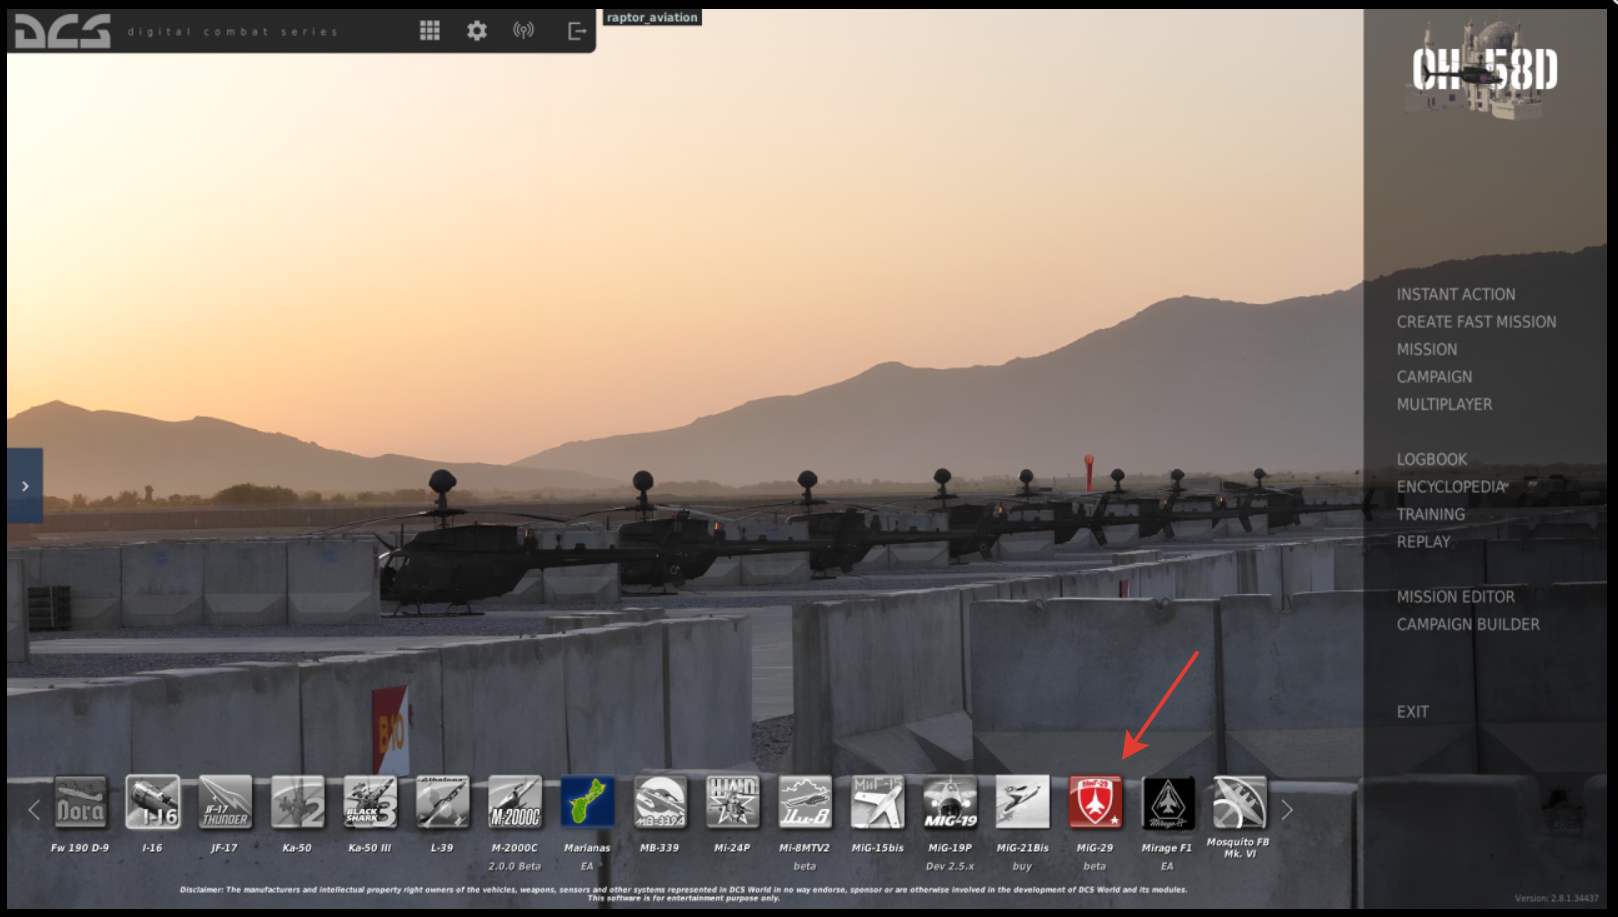Click the MiG-29 label text

tap(1095, 848)
